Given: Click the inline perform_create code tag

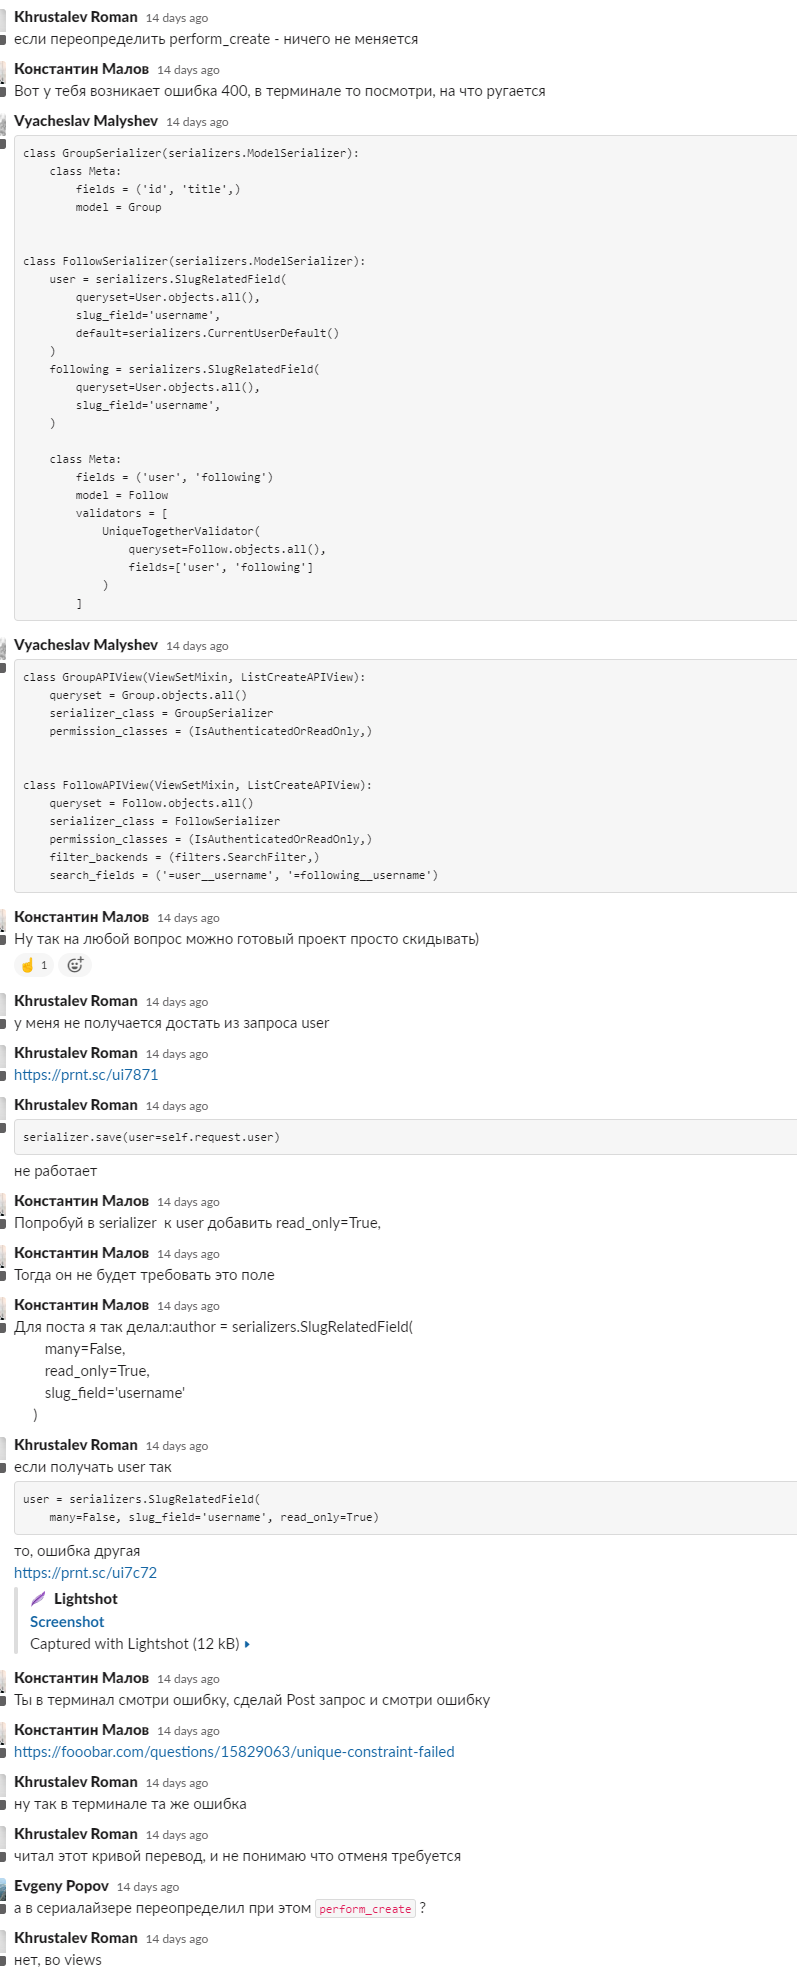Looking at the screenshot, I should click(x=365, y=1909).
